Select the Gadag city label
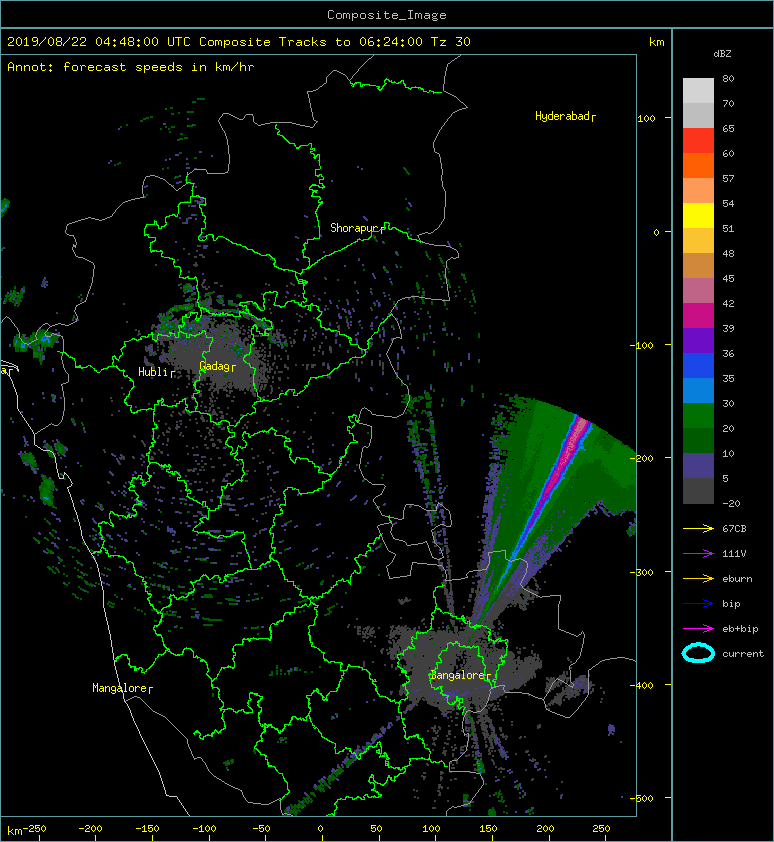The height and width of the screenshot is (842, 774). pyautogui.click(x=217, y=366)
